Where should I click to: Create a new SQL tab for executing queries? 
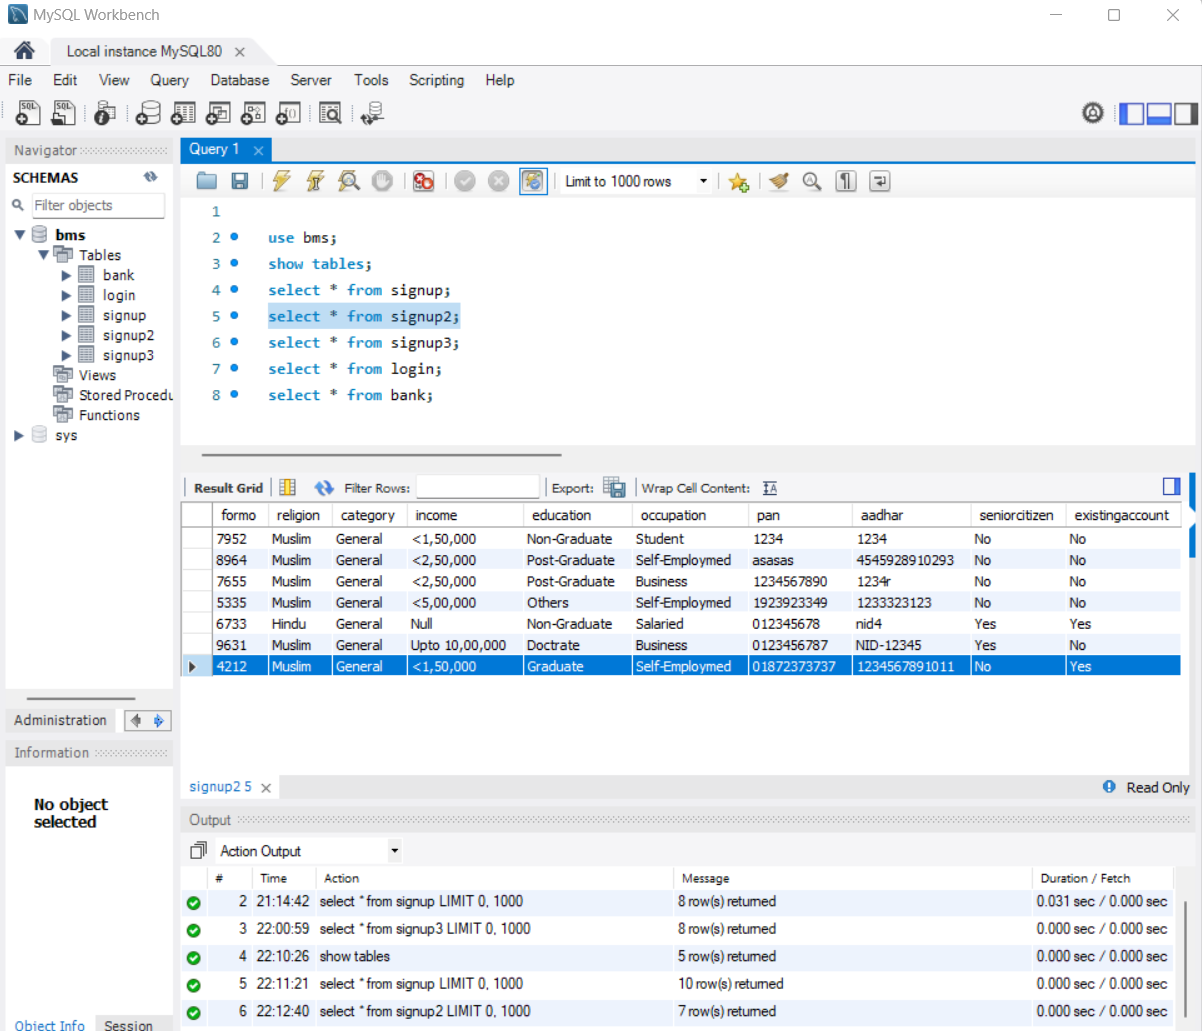pyautogui.click(x=27, y=113)
